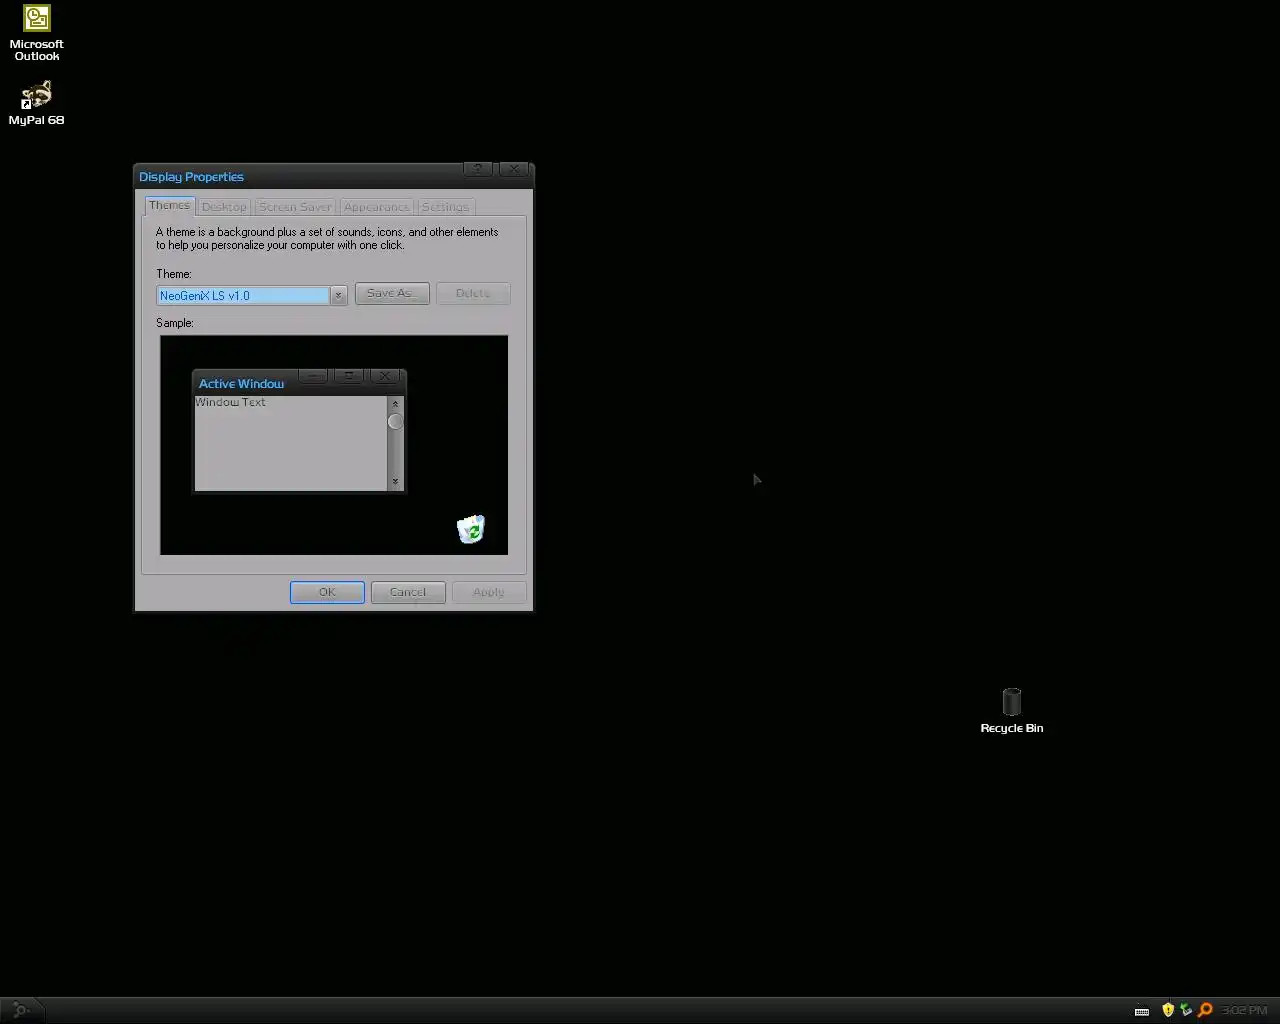This screenshot has width=1280, height=1024.
Task: Open the yellow security shield tray icon
Action: point(1168,1010)
